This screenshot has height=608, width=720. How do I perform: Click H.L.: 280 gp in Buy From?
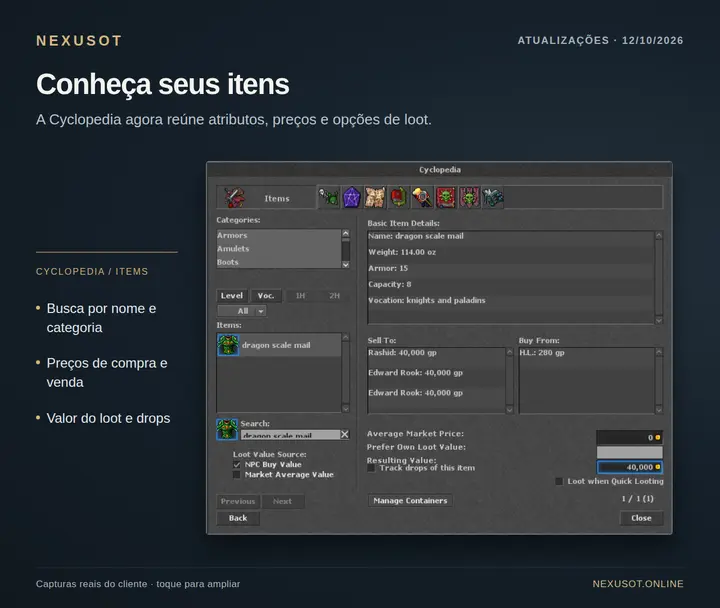[587, 353]
